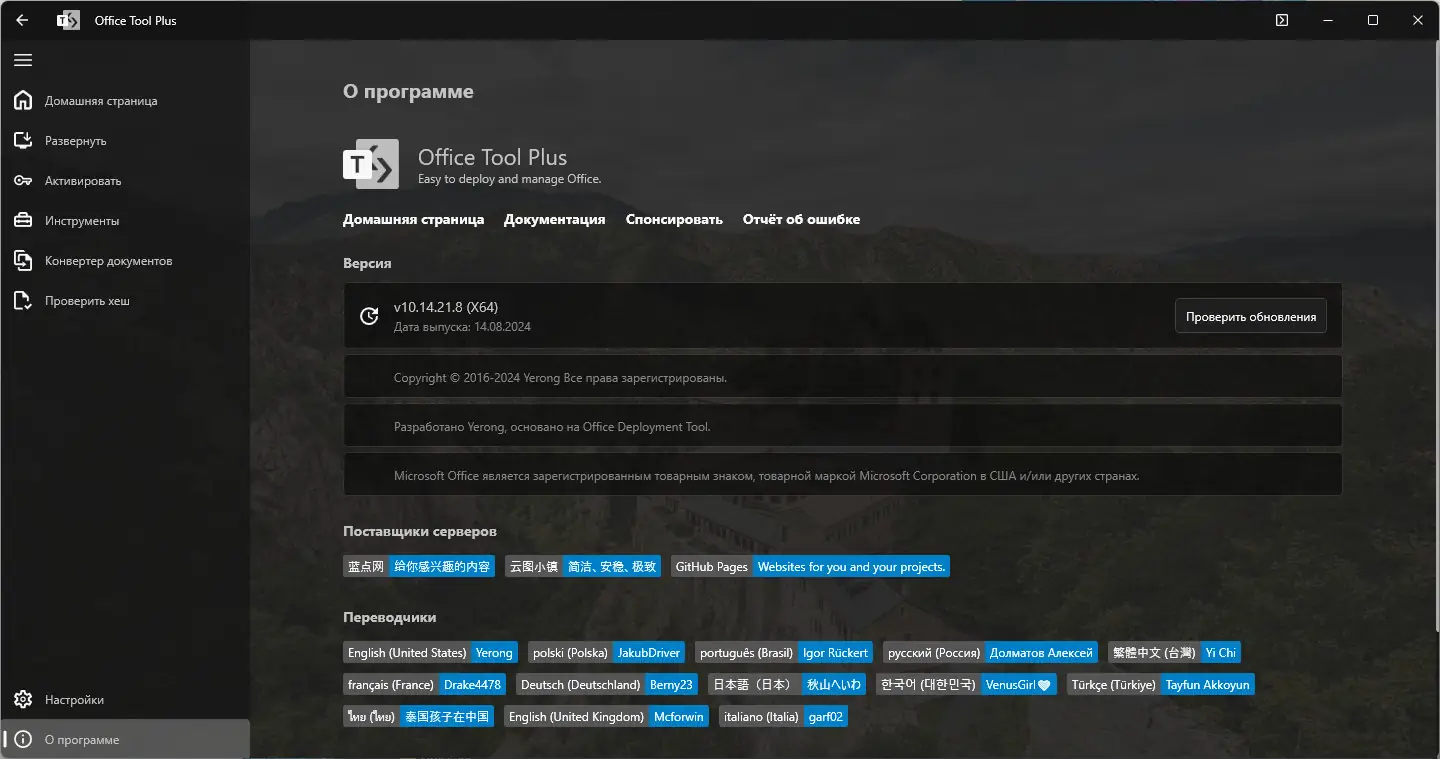Open the 蓝点网 server provider tag

pos(419,566)
